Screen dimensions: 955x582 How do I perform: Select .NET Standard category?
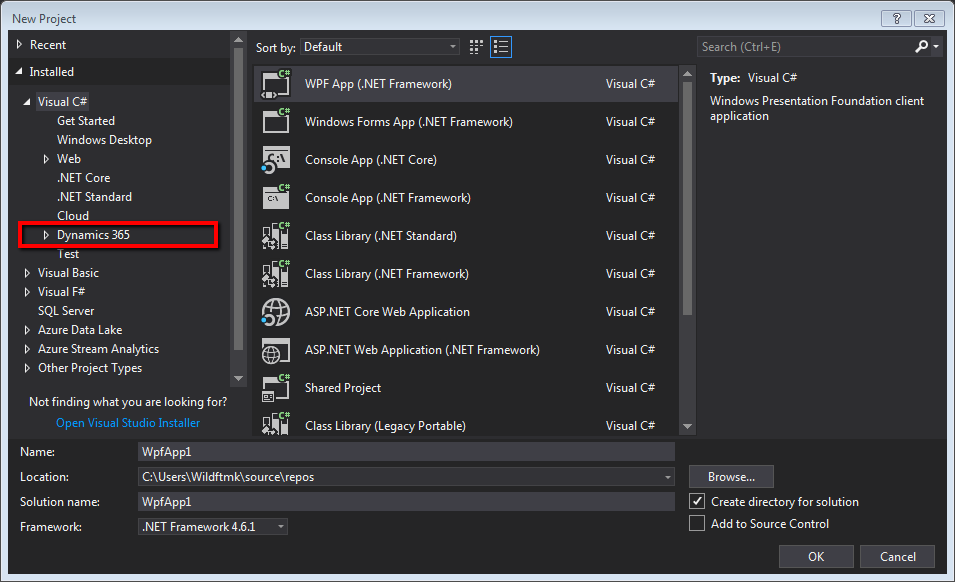coord(94,197)
